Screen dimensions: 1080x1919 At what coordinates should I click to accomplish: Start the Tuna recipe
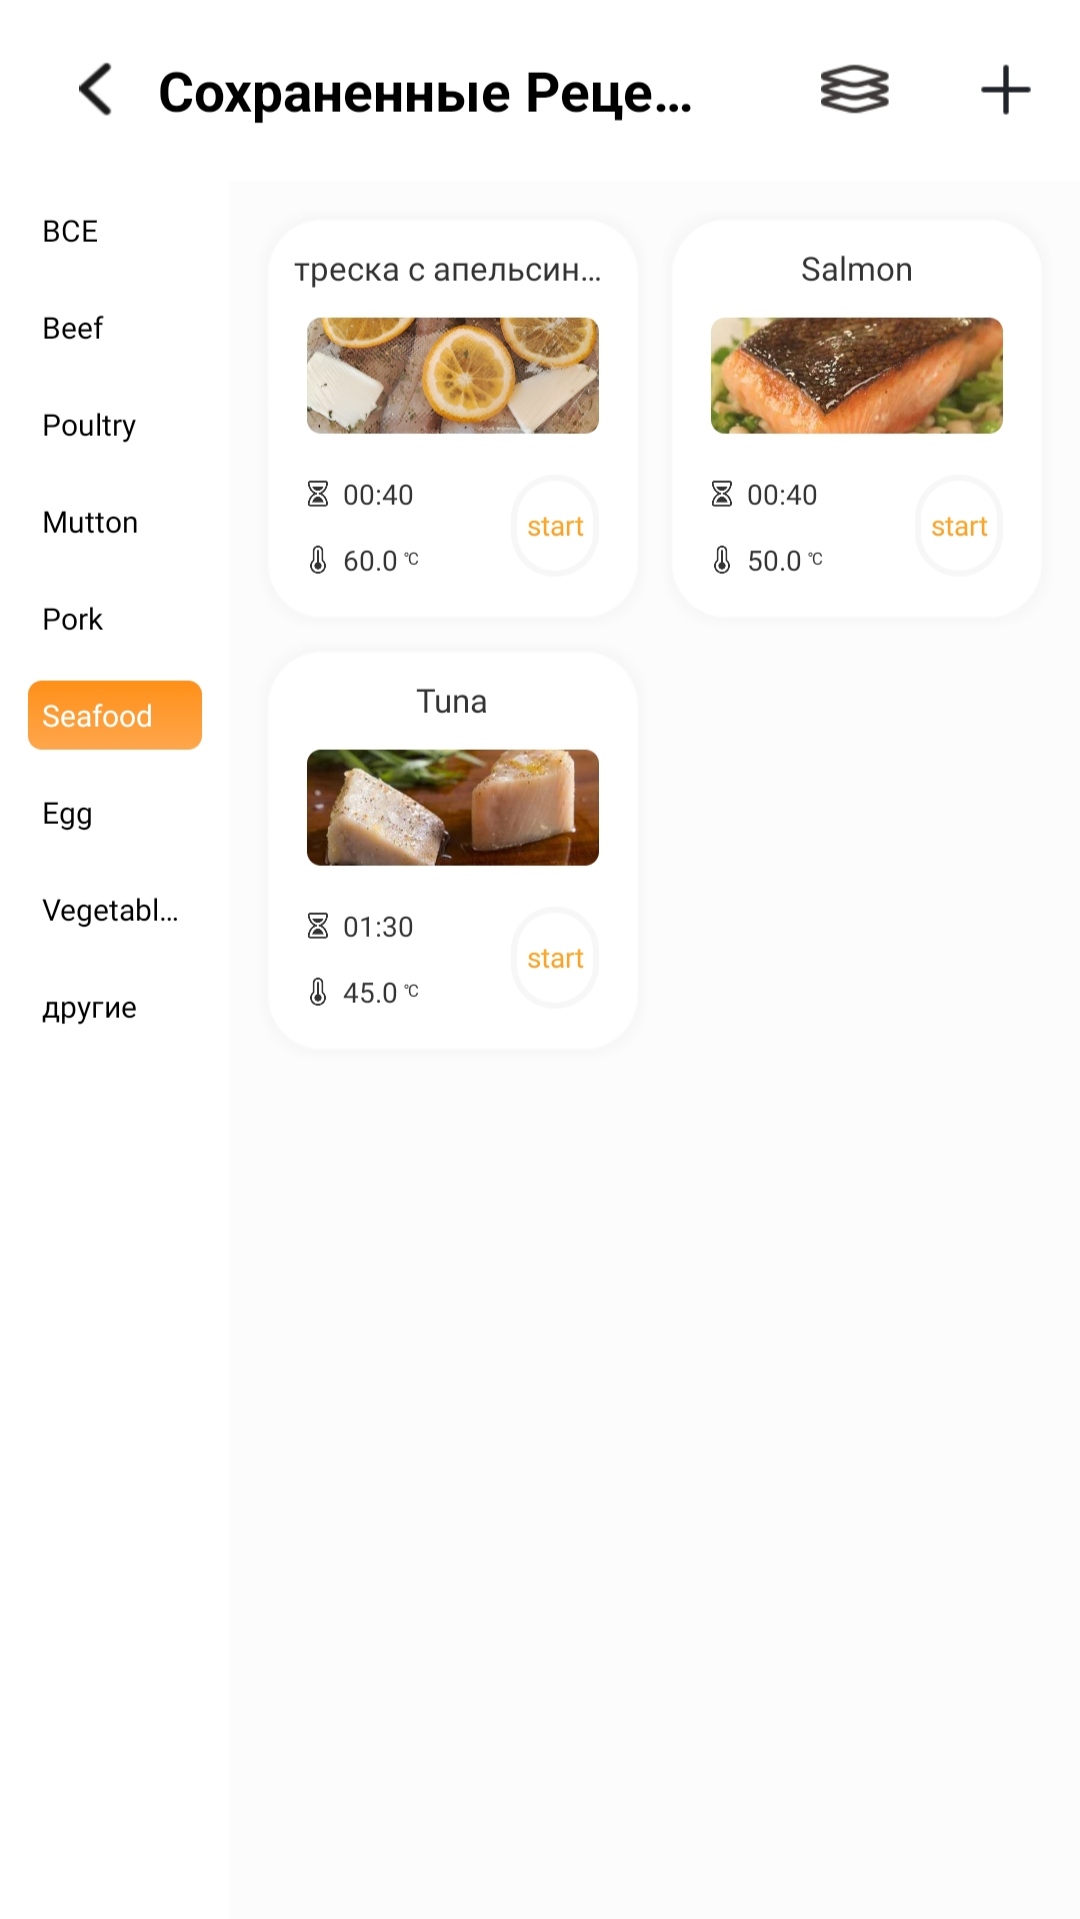[555, 958]
